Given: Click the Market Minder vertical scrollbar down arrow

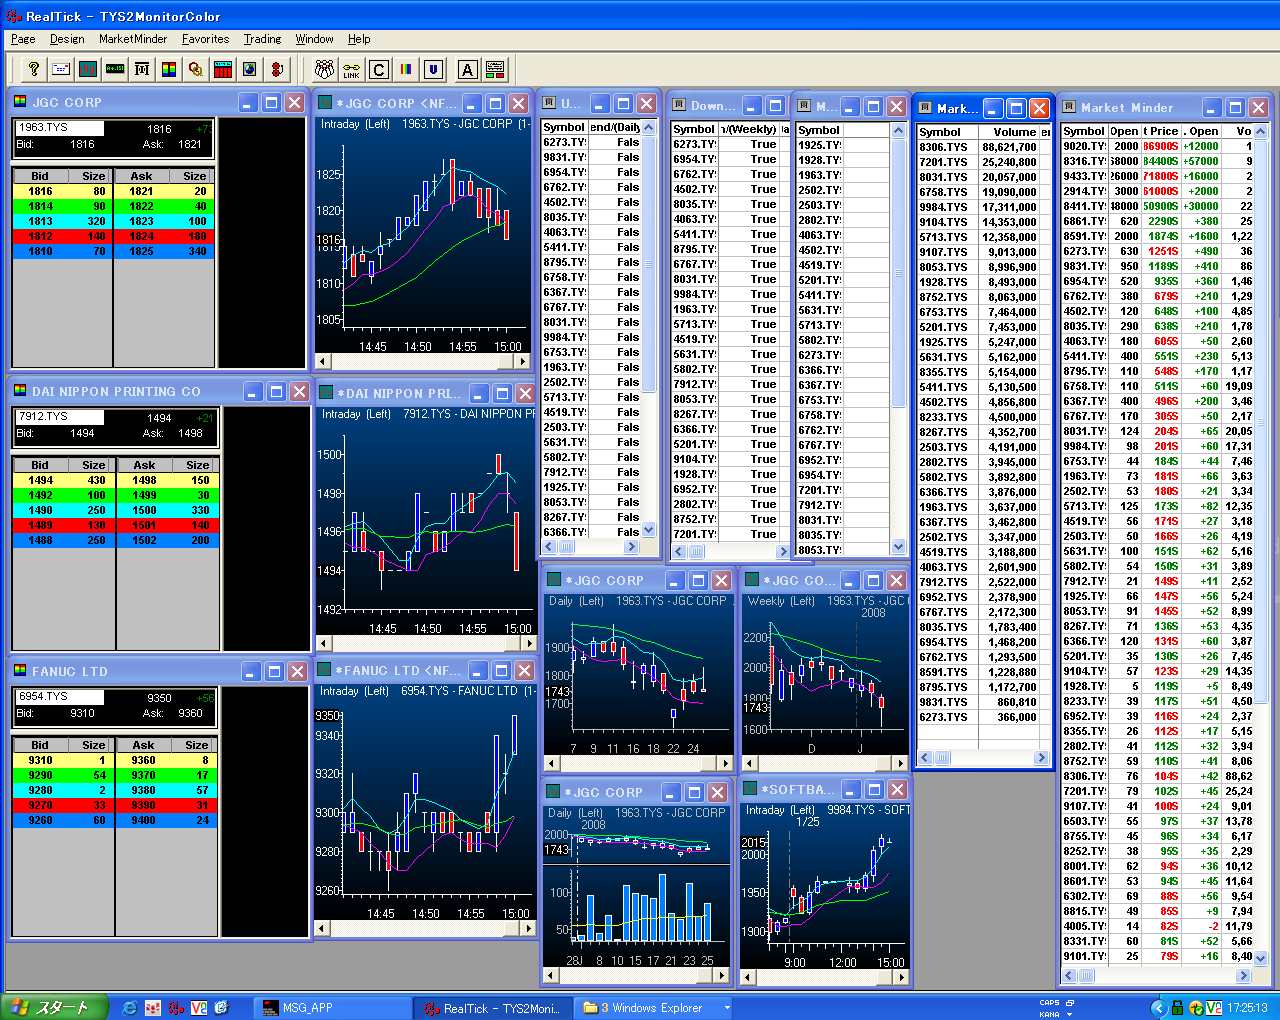Looking at the screenshot, I should point(1260,958).
